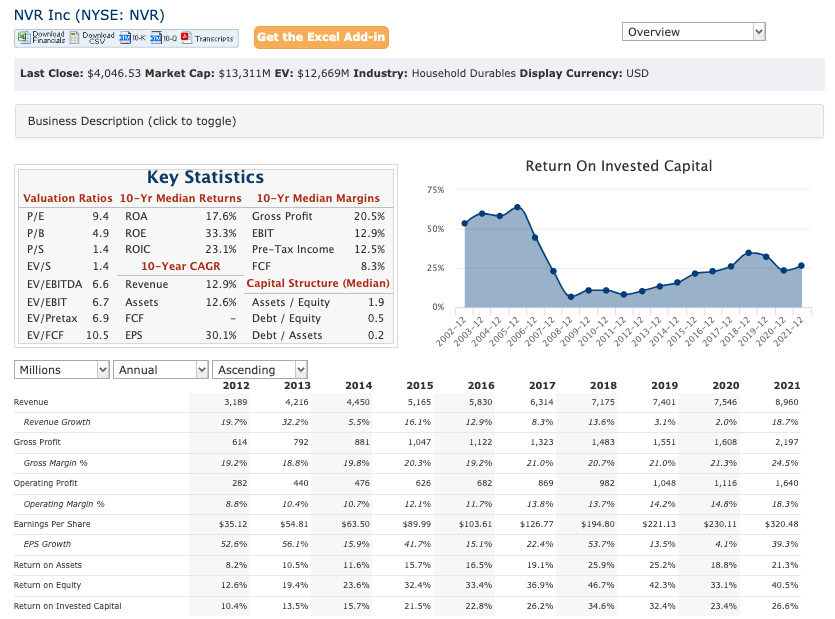Click the 10-Yr Median Margins header
This screenshot has height=619, width=835.
pyautogui.click(x=318, y=198)
